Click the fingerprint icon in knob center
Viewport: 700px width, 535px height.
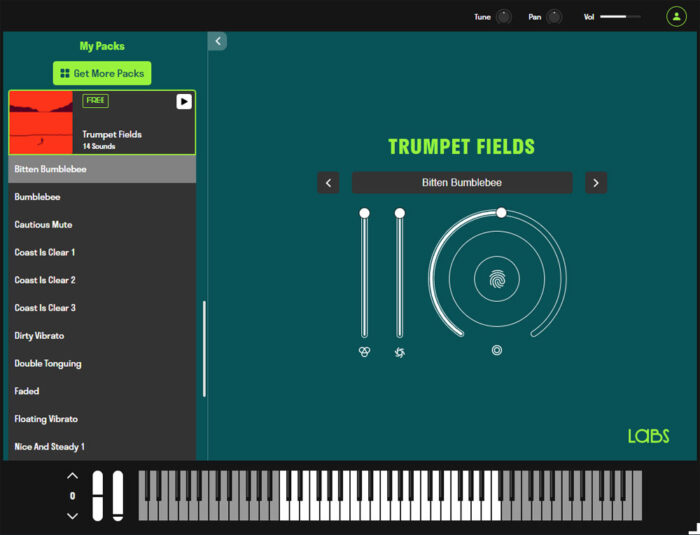[x=497, y=280]
